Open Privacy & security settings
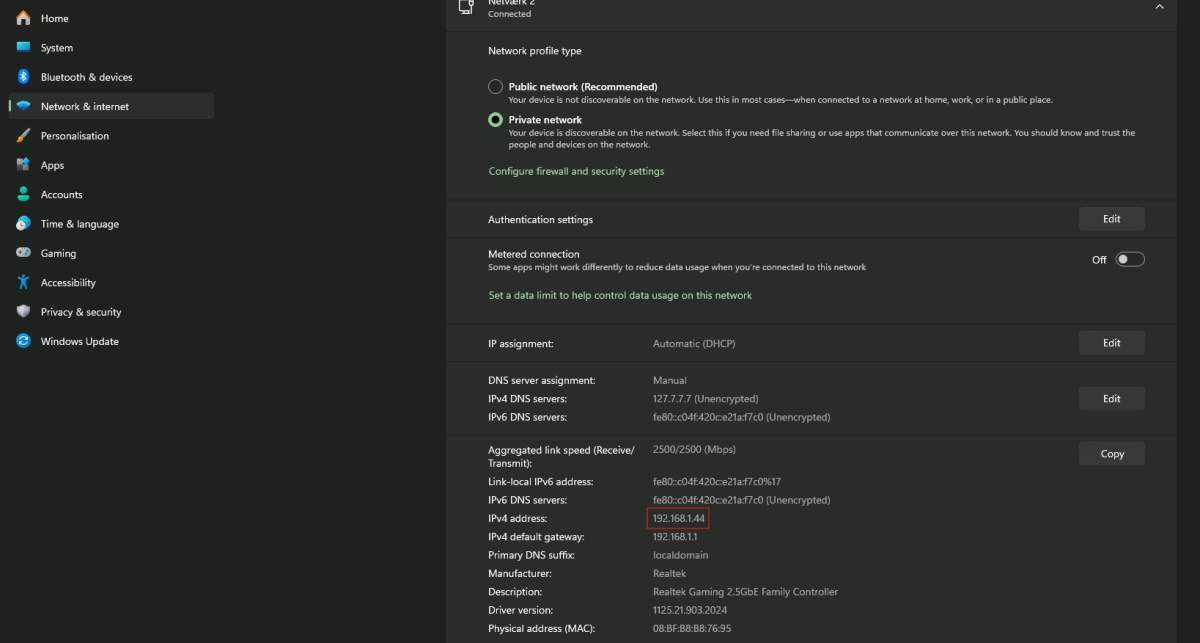The width and height of the screenshot is (1200, 643). click(x=111, y=312)
